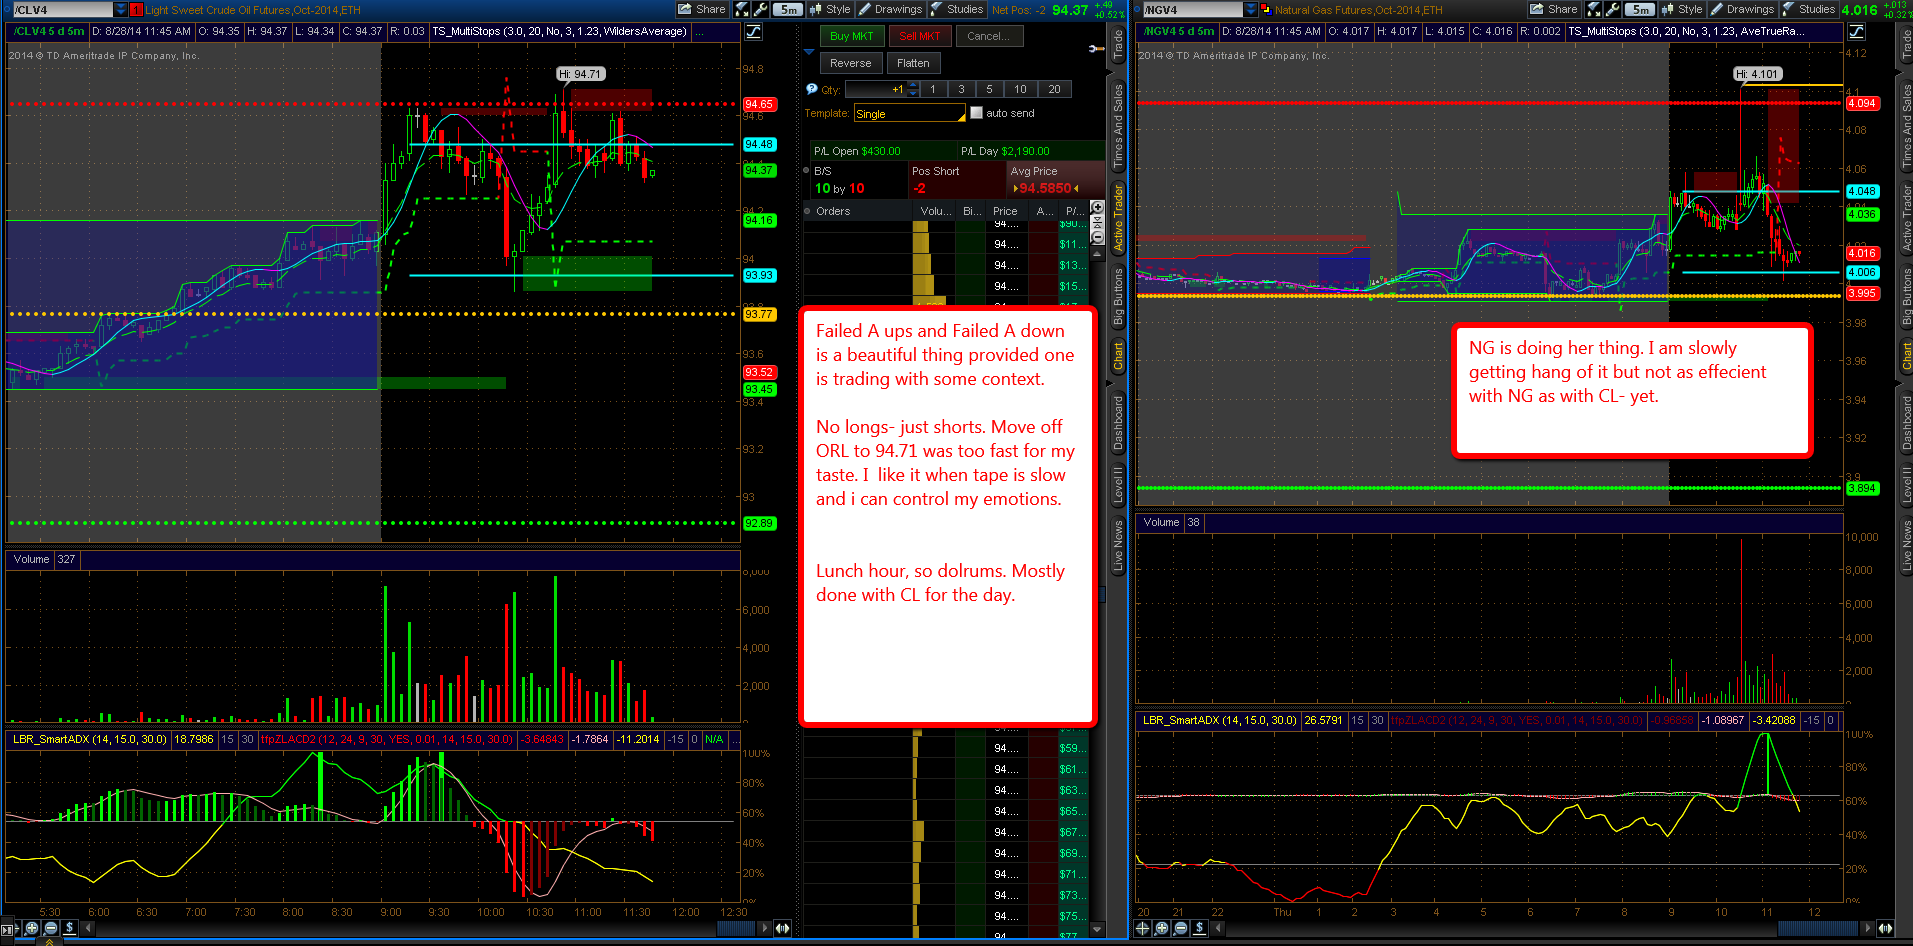Collapse the Active Trader buttons section triangle
The width and height of the screenshot is (1913, 946).
pos(809,53)
